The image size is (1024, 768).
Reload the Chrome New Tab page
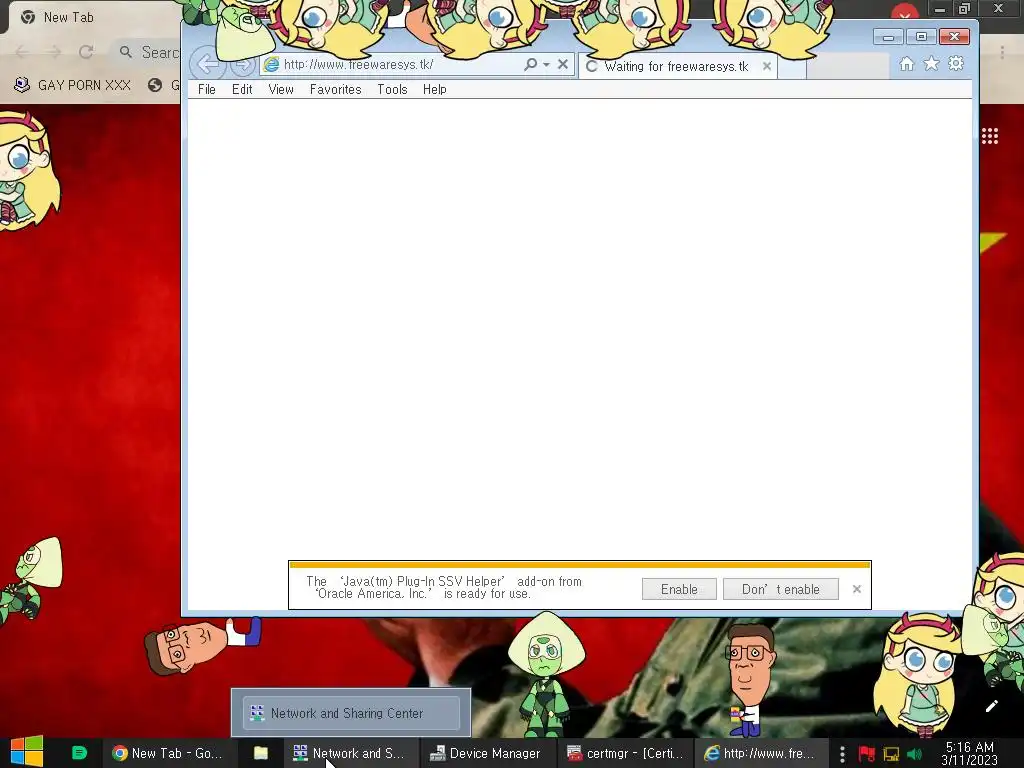coord(86,52)
